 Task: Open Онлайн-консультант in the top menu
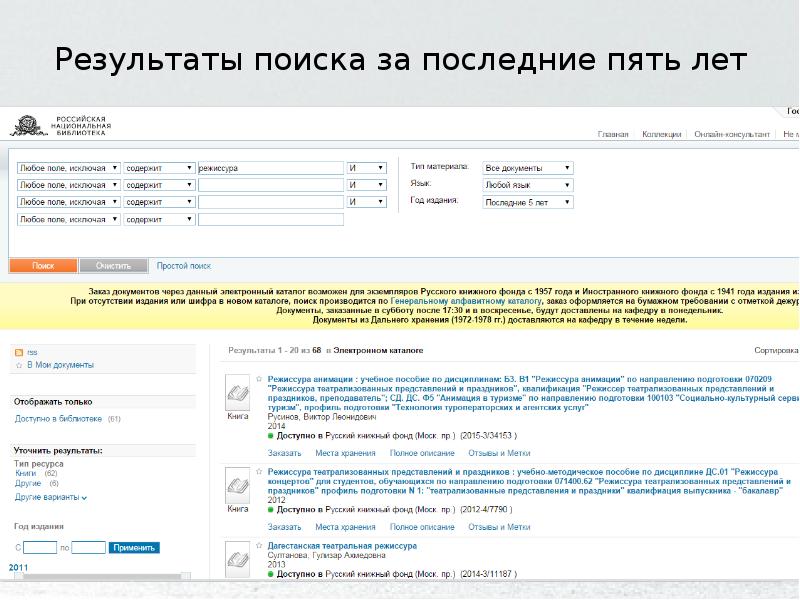[733, 134]
